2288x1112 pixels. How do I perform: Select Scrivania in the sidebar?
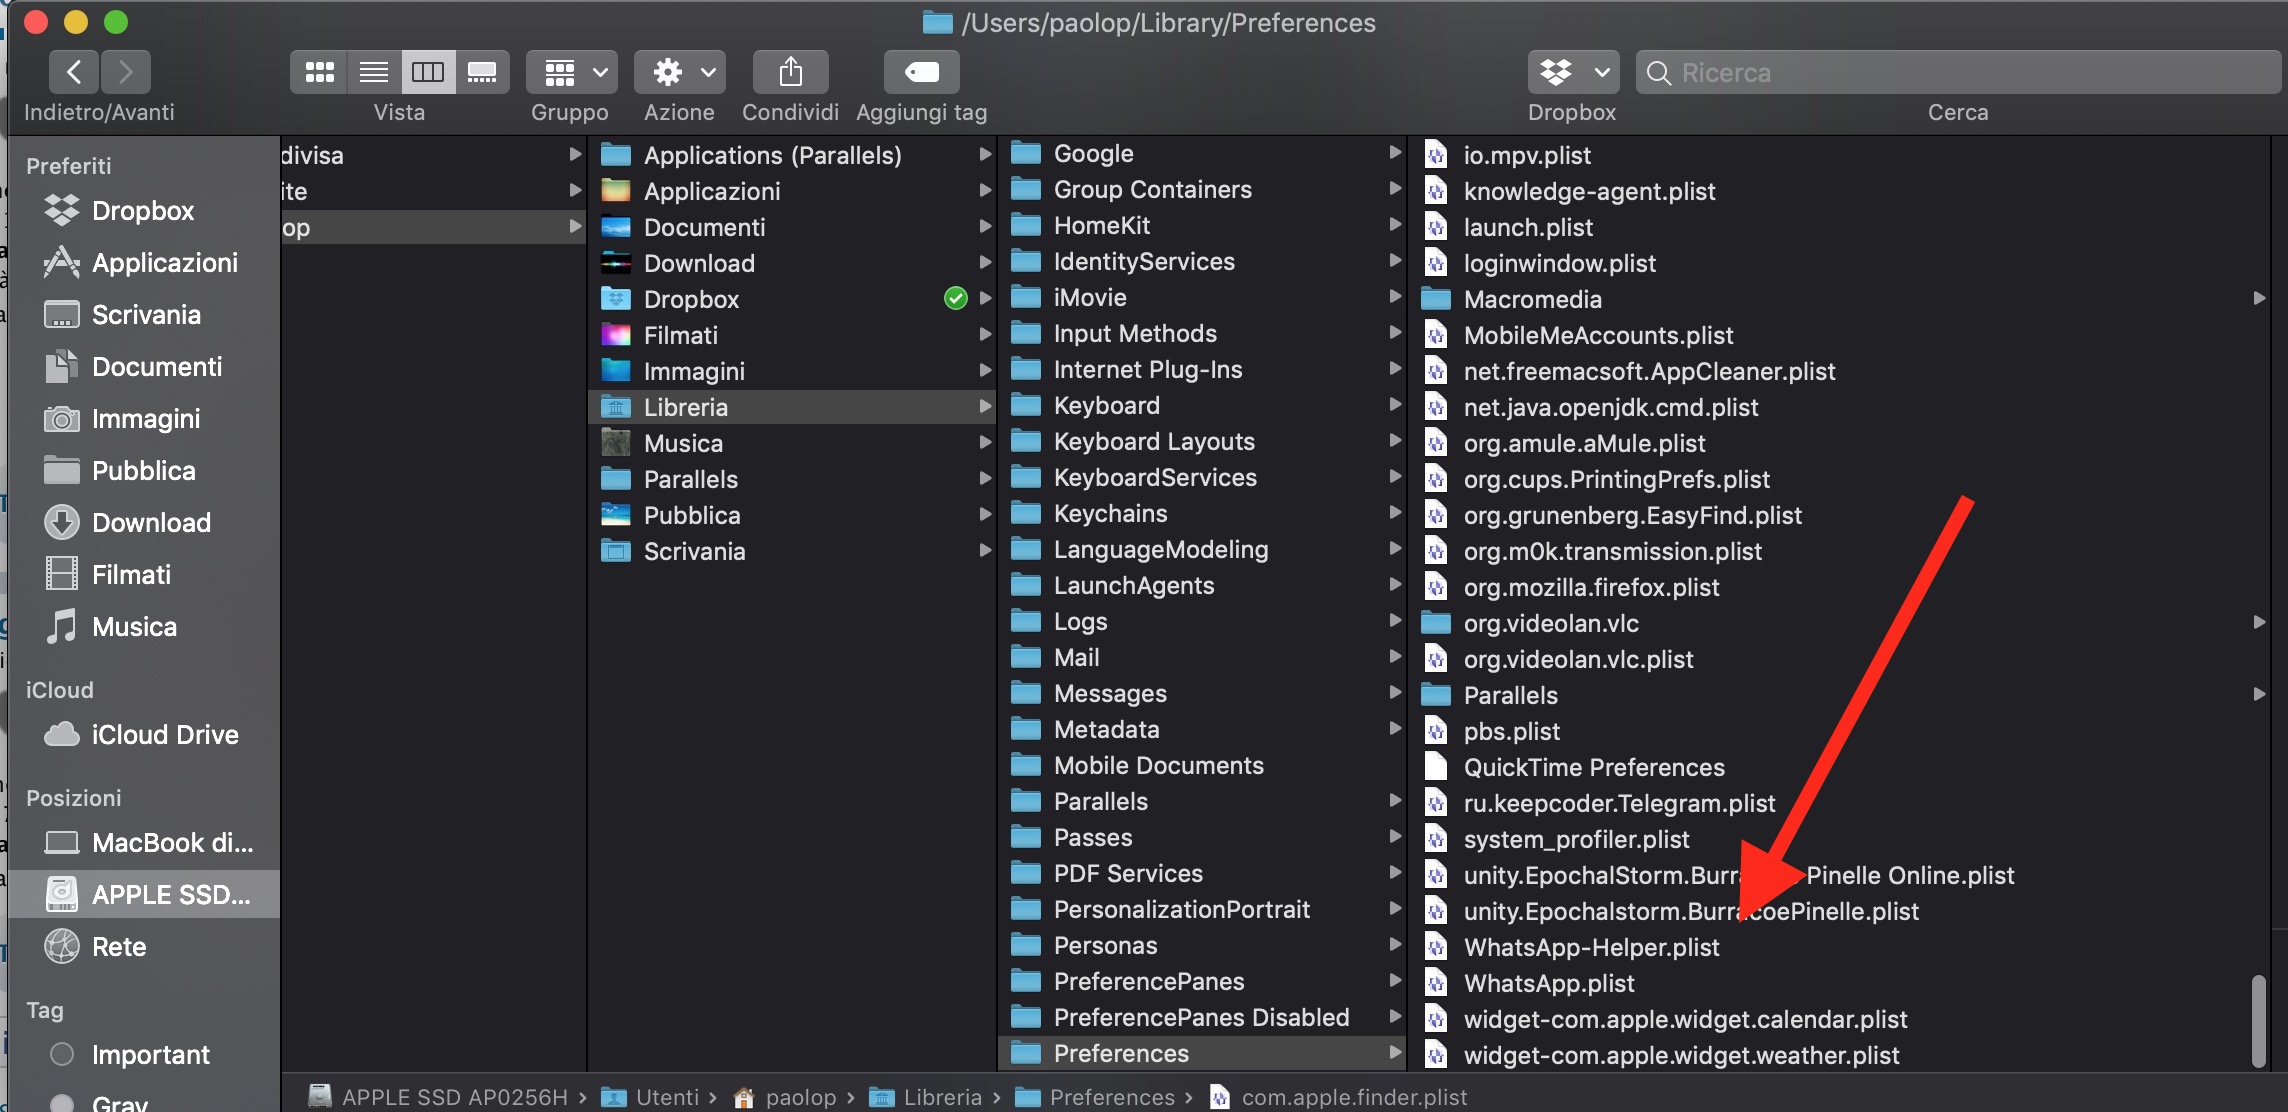(143, 315)
